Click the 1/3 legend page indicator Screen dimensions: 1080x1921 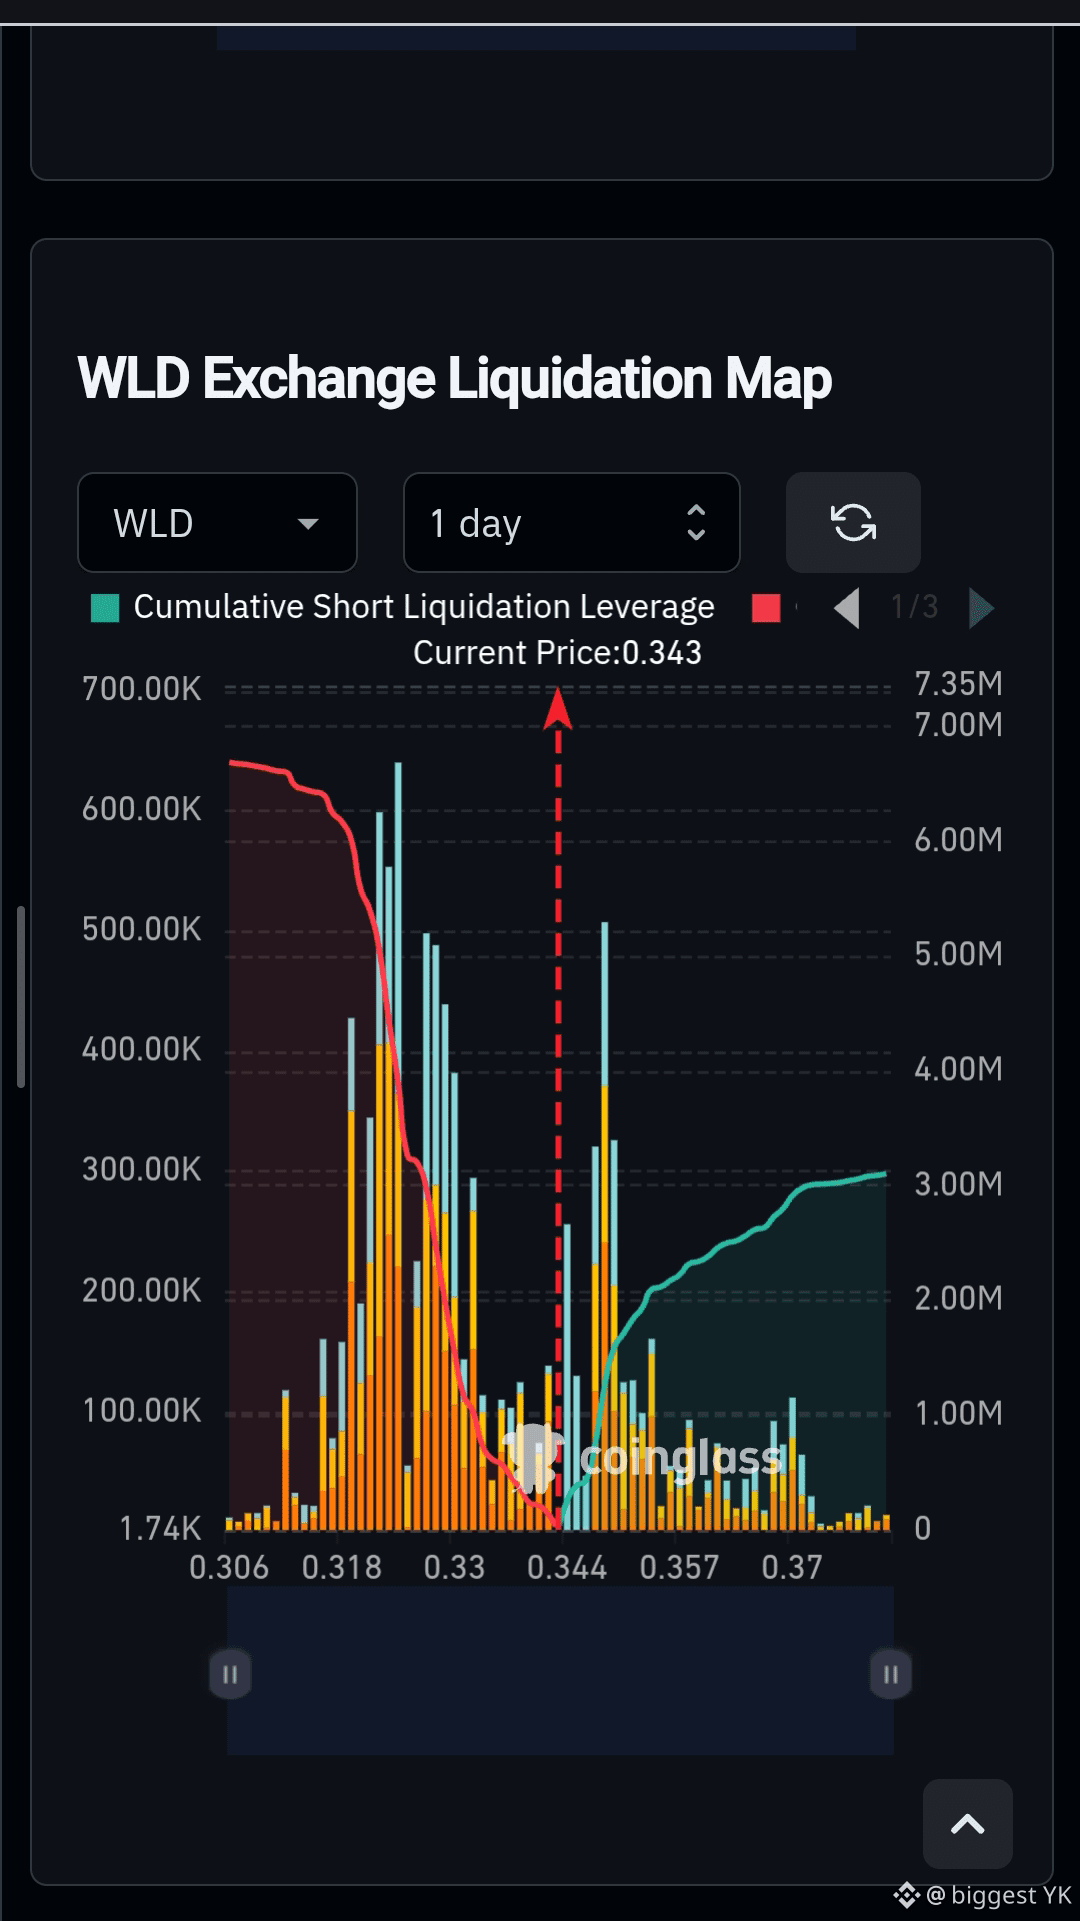(914, 607)
